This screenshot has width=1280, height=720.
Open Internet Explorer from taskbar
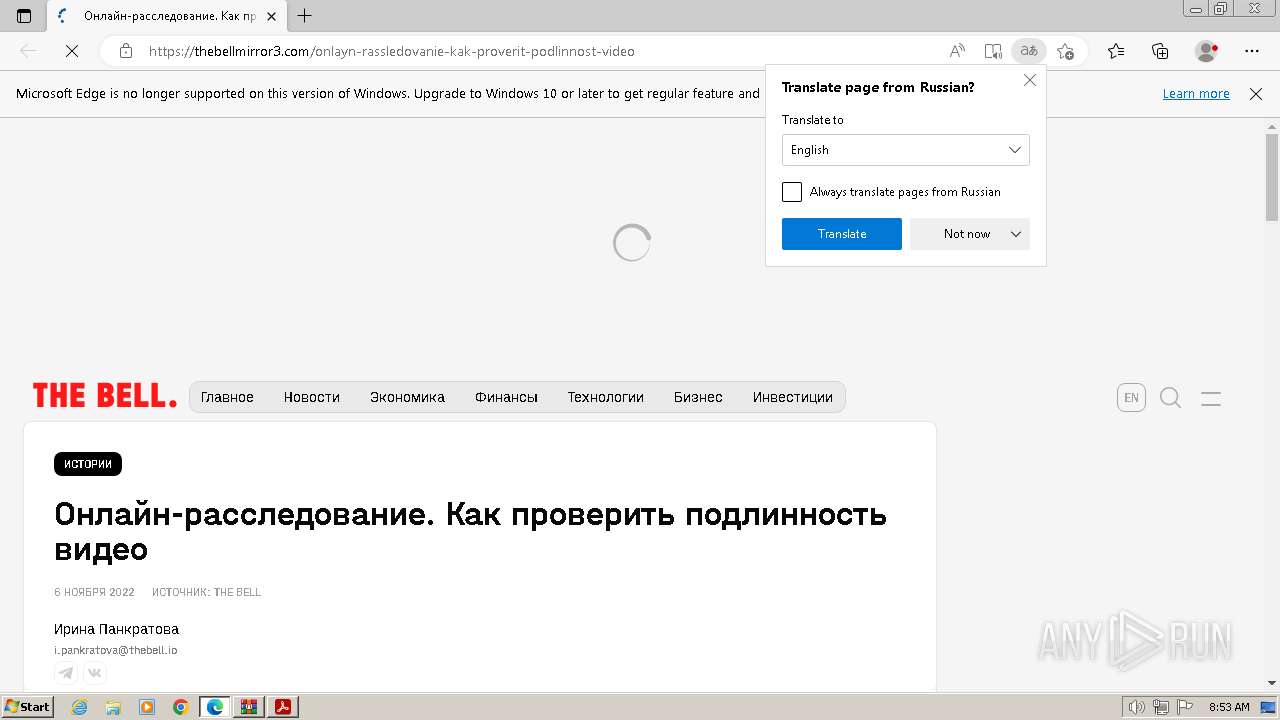80,707
